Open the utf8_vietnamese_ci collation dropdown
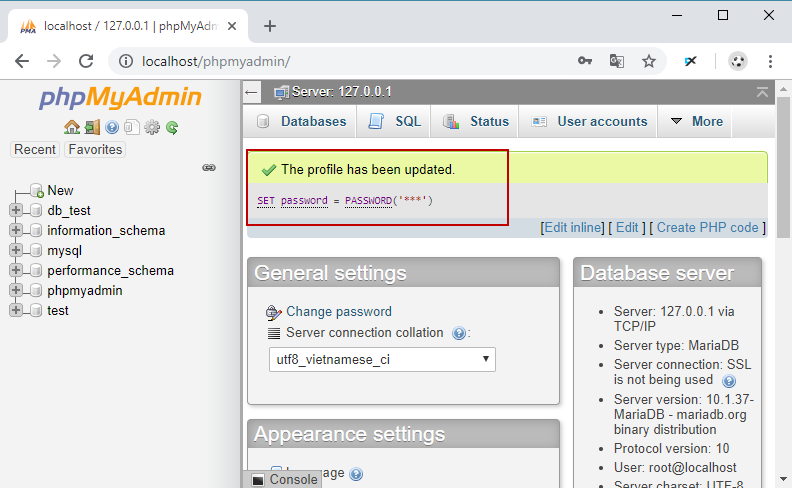792x488 pixels. (382, 359)
